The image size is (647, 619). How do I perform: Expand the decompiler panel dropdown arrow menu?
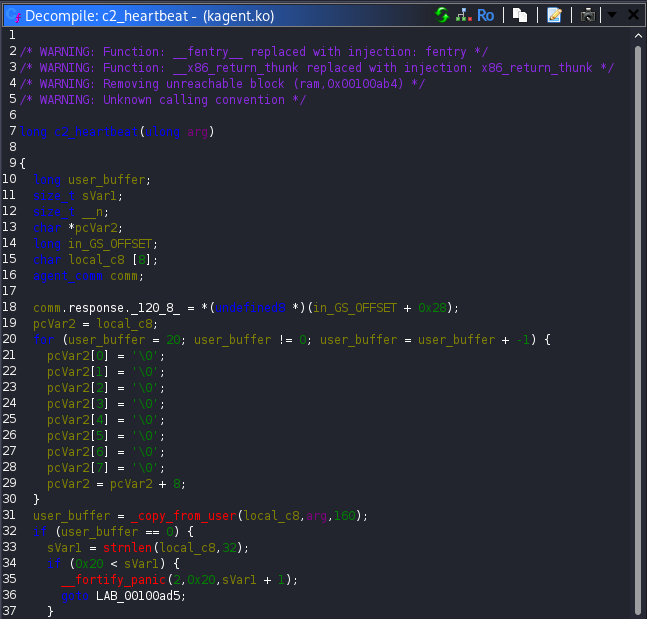(x=611, y=15)
